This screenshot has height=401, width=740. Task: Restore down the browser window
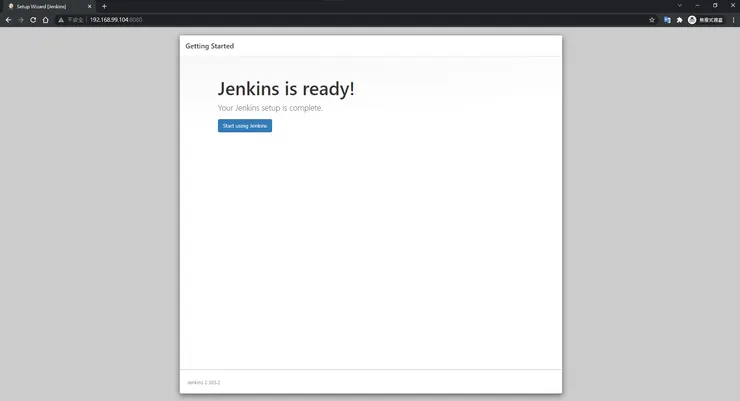(715, 6)
